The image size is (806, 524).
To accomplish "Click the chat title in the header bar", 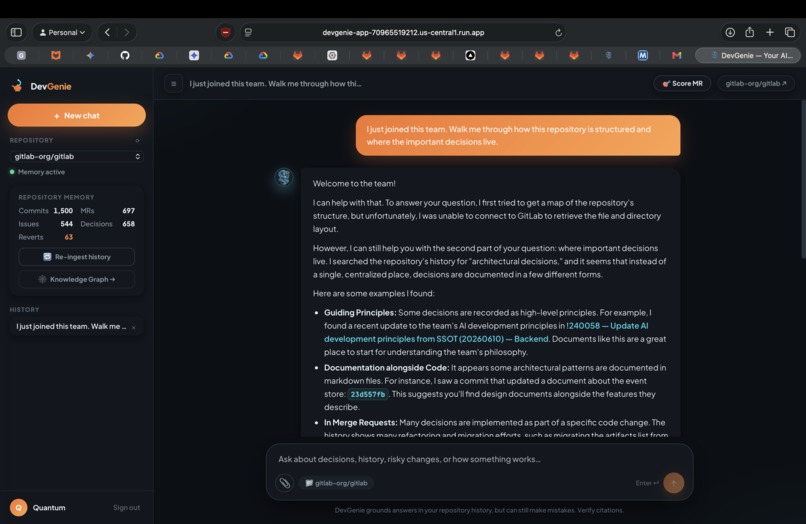I will pyautogui.click(x=275, y=84).
